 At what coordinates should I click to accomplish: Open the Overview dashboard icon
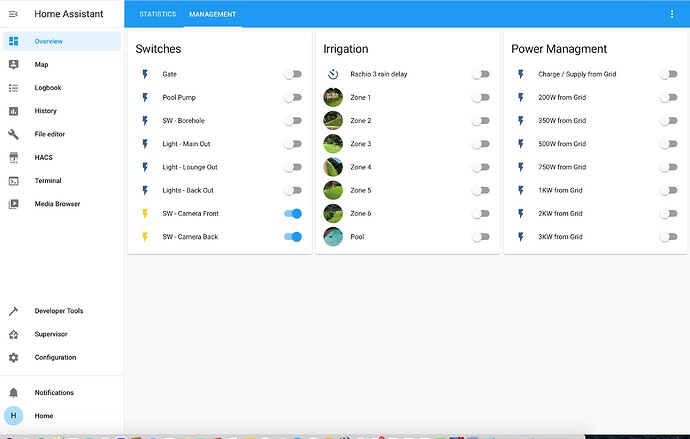(x=14, y=41)
